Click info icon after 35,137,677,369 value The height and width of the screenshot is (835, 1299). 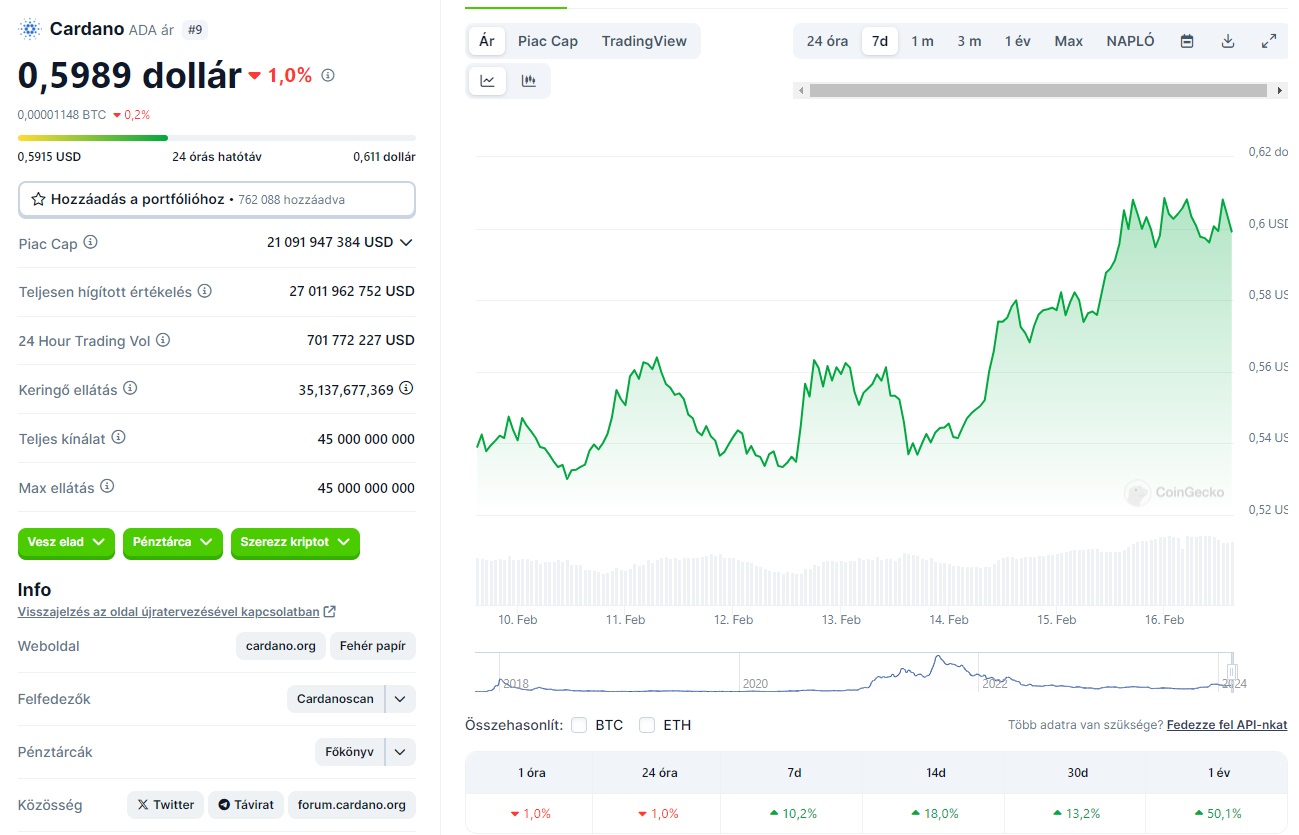tap(406, 388)
